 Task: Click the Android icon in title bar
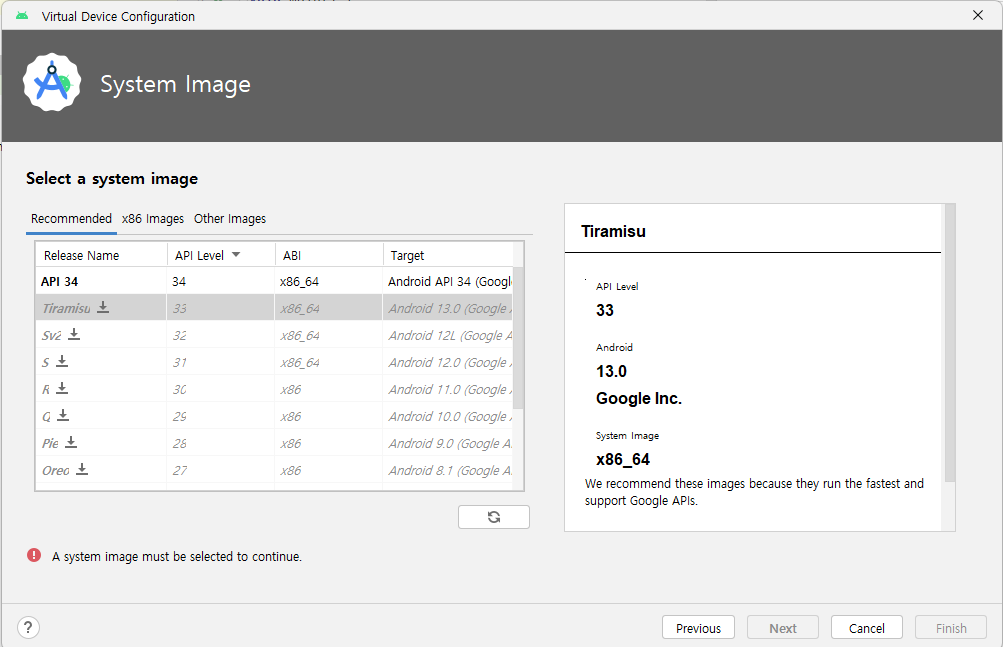coord(22,16)
